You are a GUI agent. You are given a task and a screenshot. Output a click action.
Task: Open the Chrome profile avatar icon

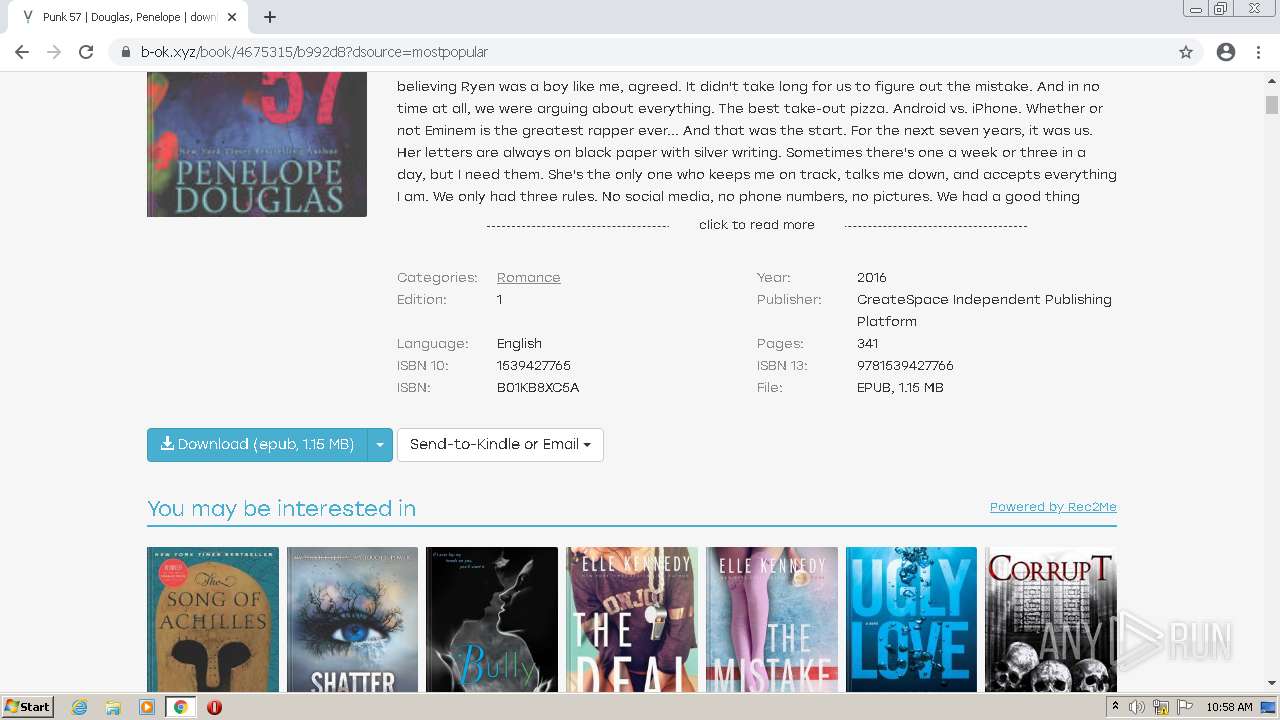1226,52
